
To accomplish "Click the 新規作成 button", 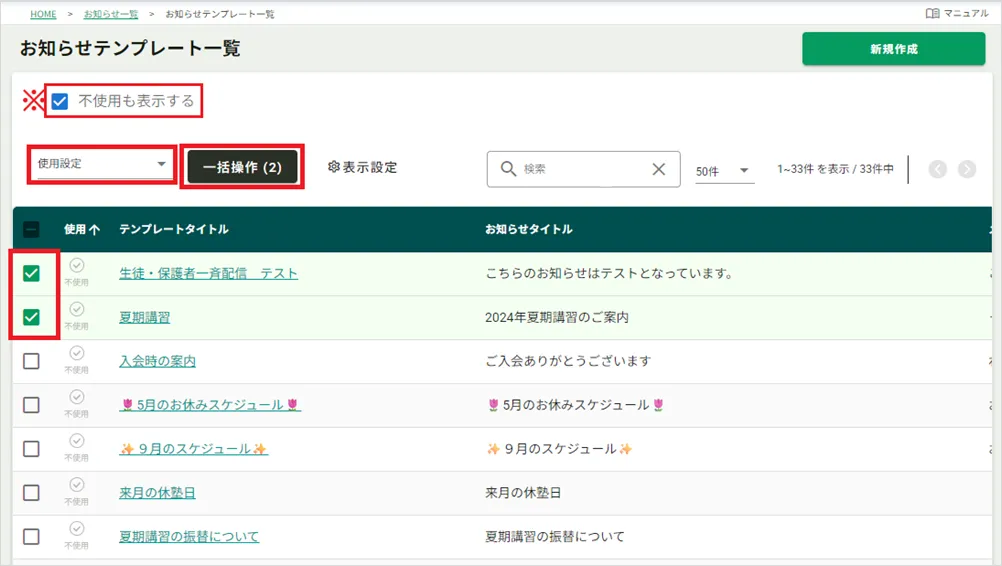I will (x=893, y=49).
